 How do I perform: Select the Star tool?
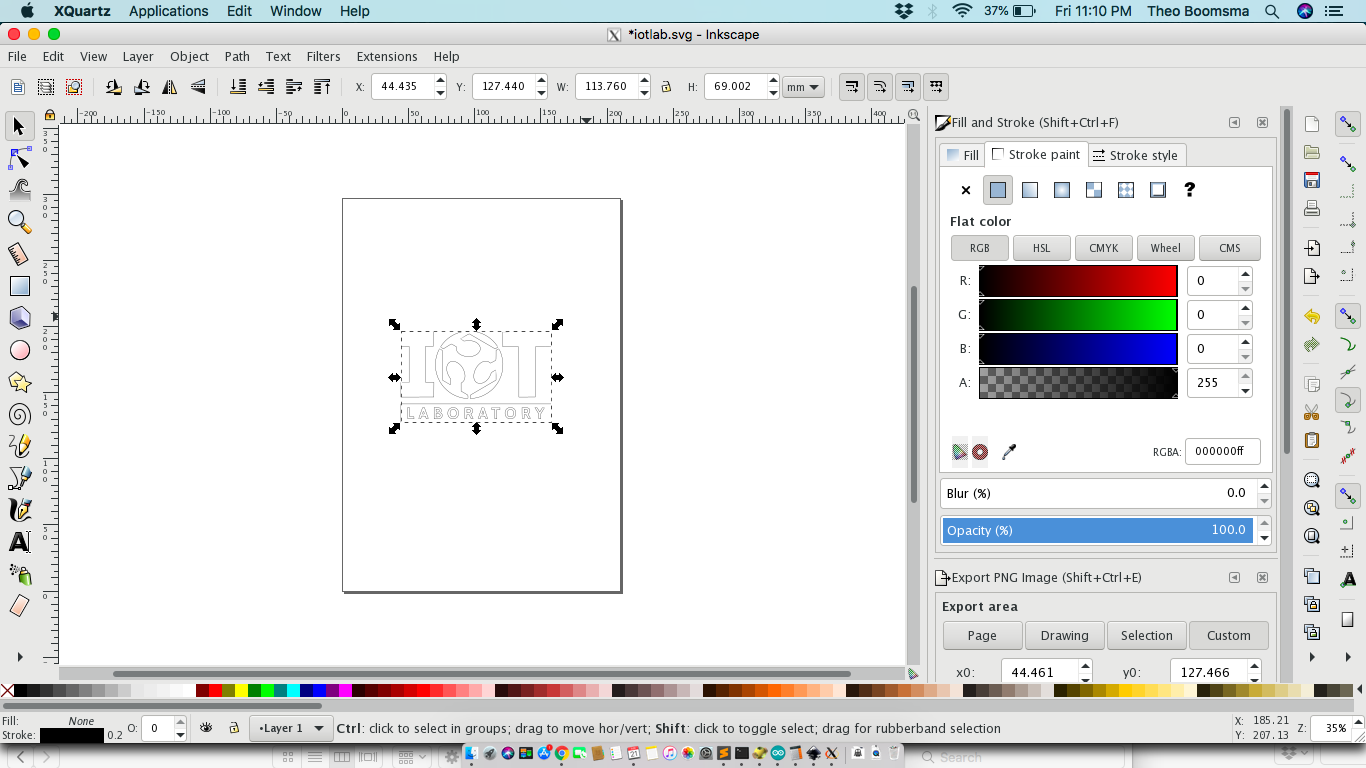pos(20,382)
